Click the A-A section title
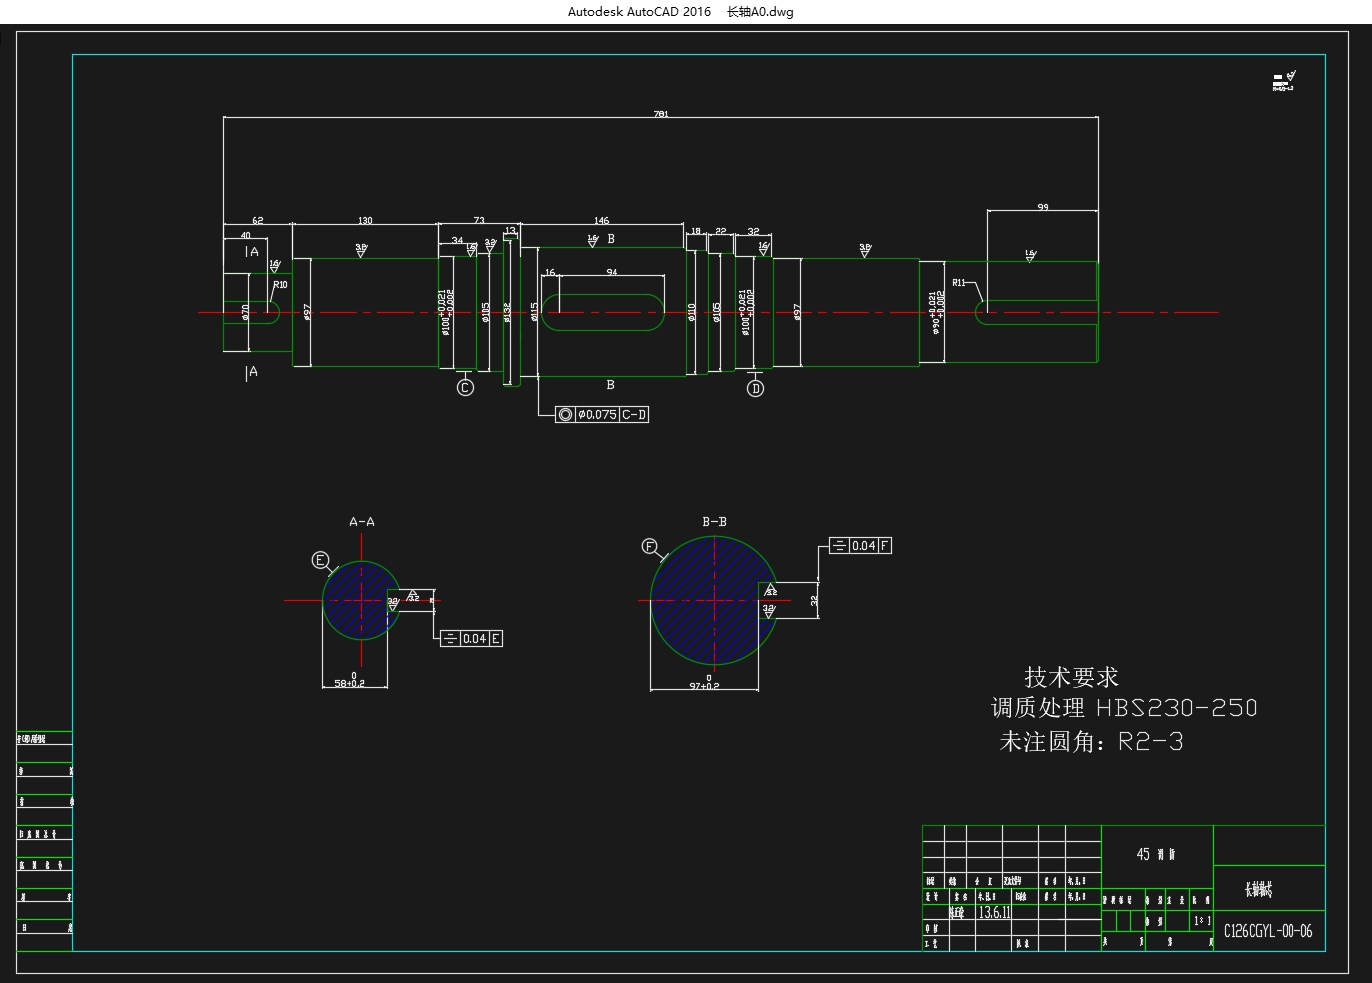 coord(362,522)
